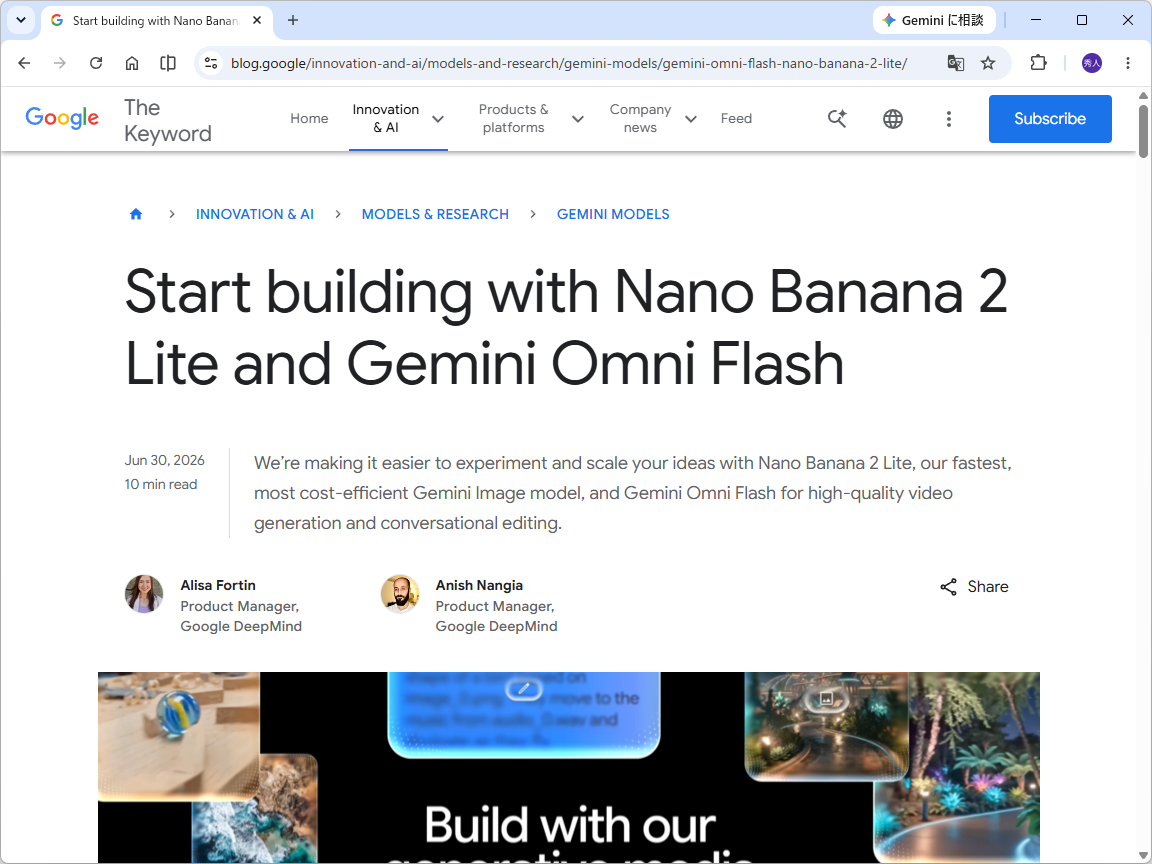View site information icon in address bar

tap(212, 63)
